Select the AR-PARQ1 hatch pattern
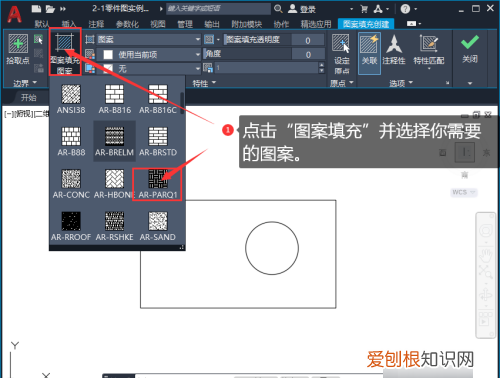 tap(158, 184)
